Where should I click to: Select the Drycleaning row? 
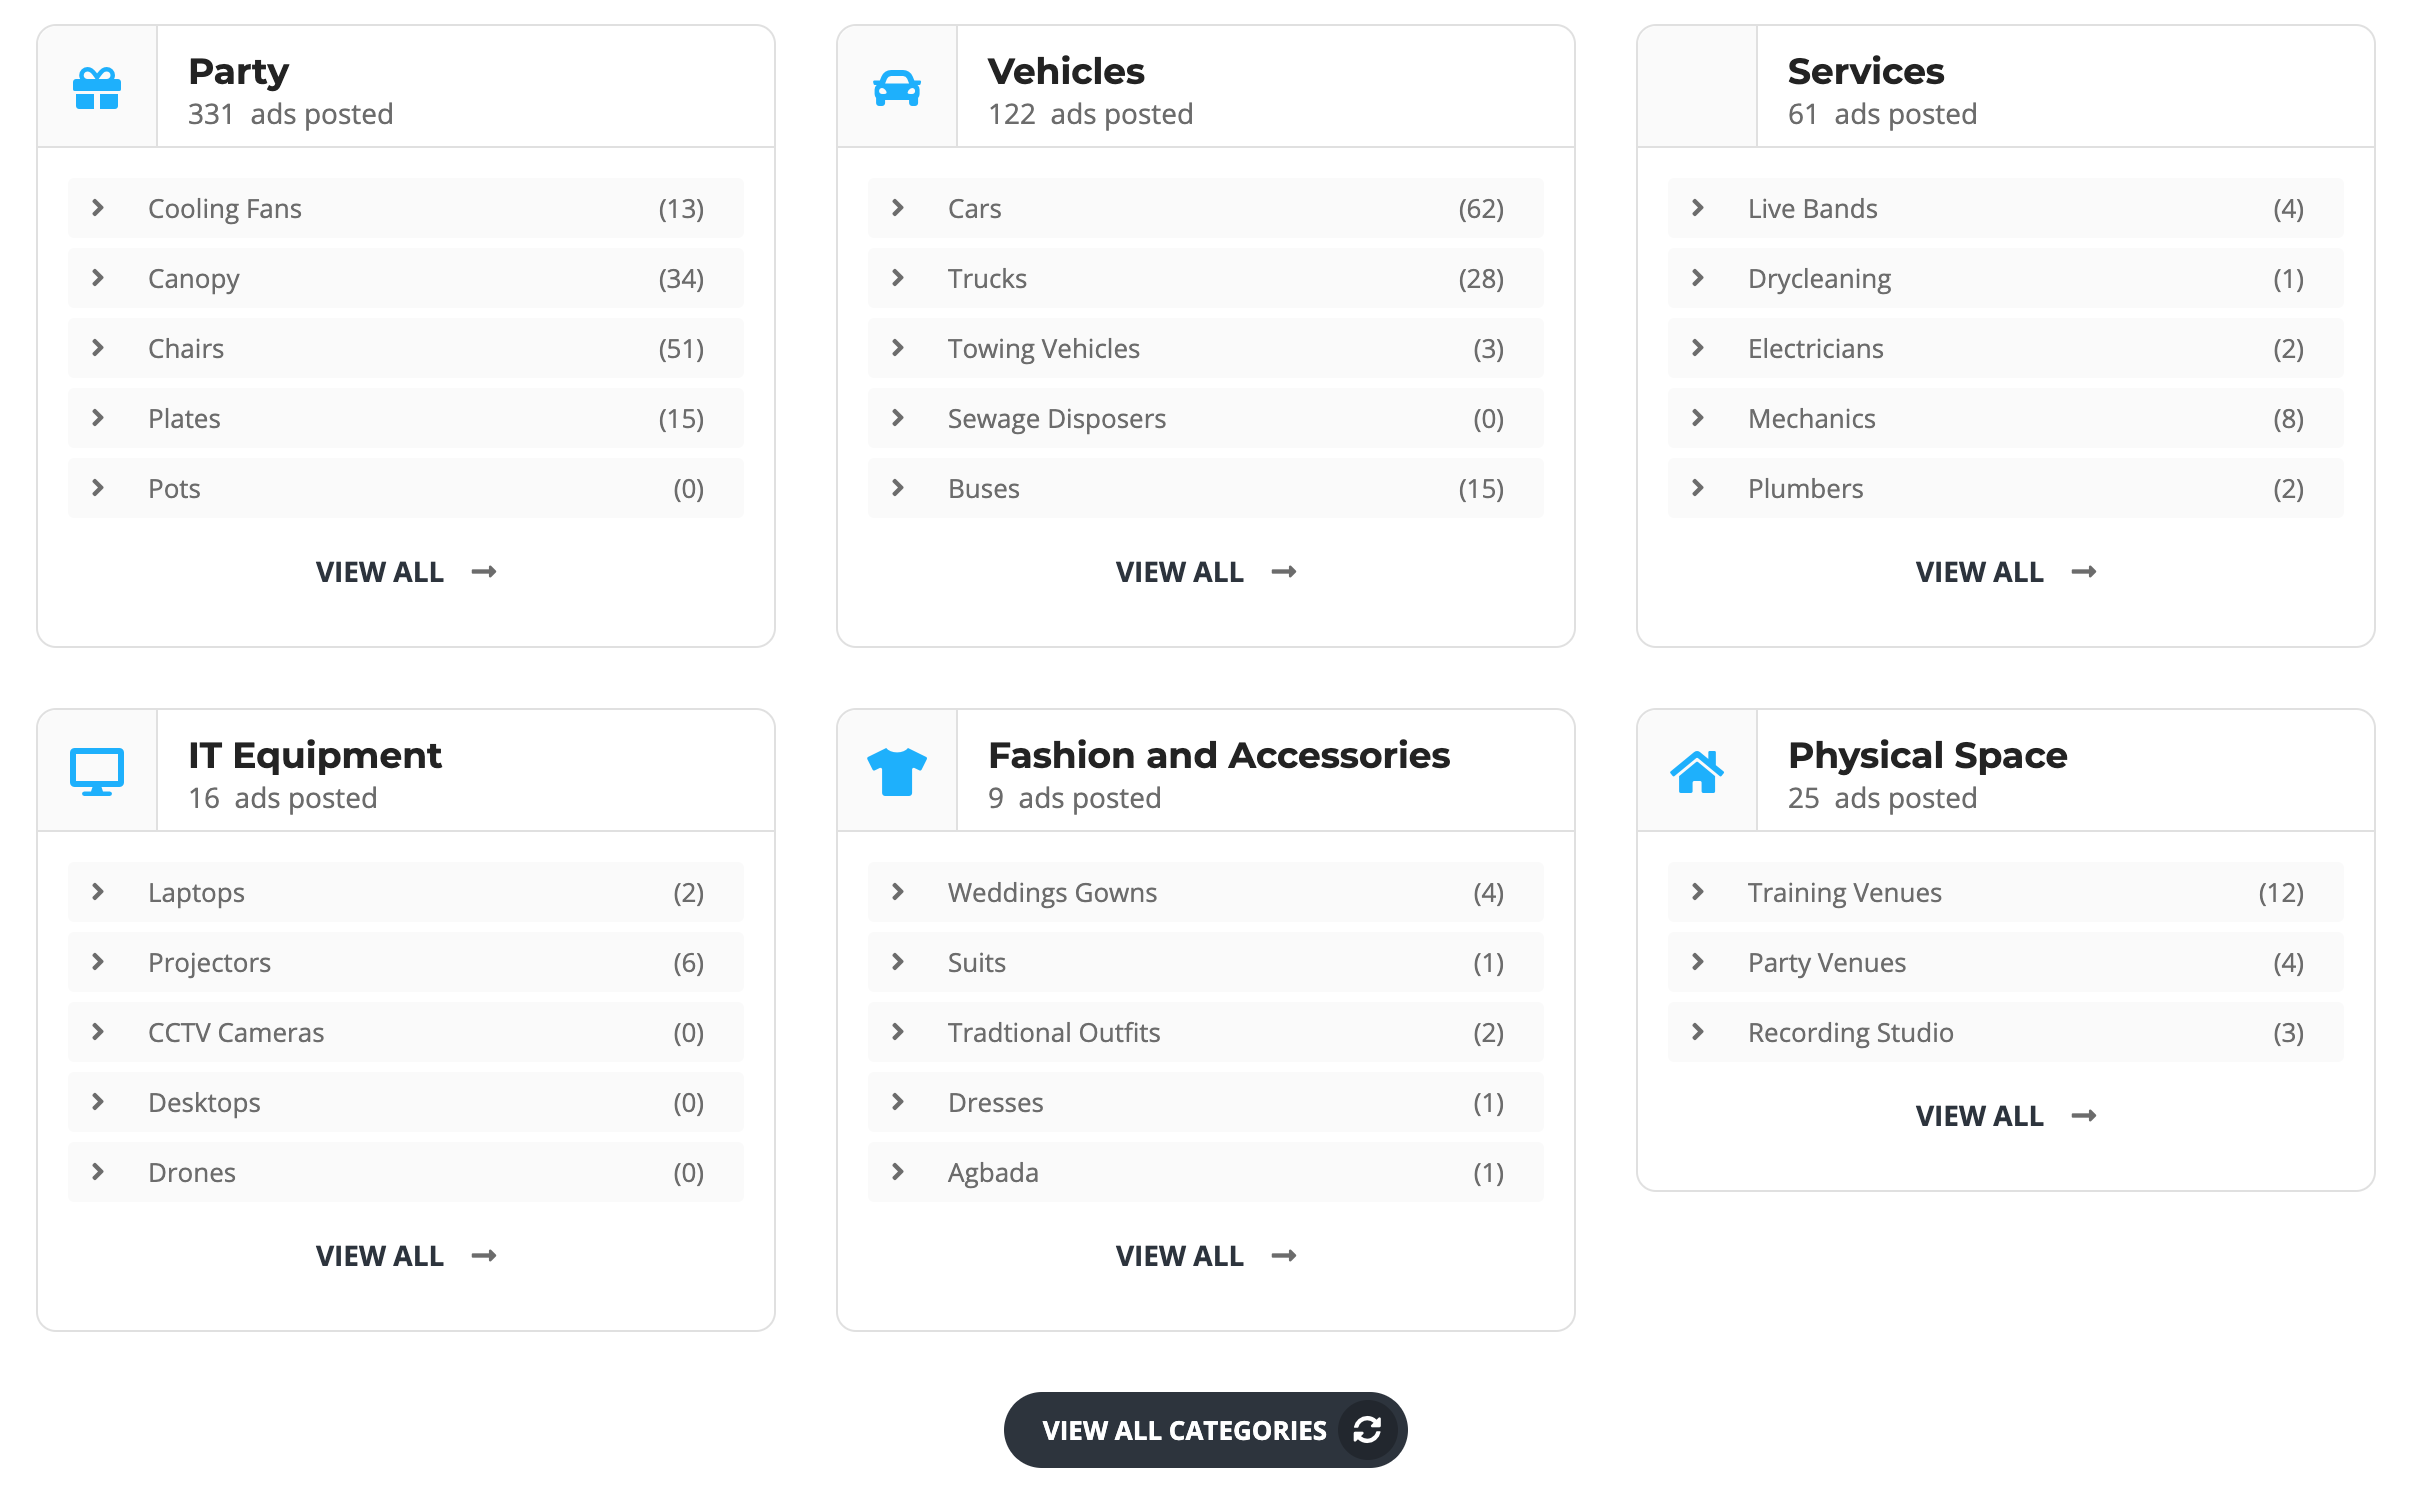tap(1819, 279)
